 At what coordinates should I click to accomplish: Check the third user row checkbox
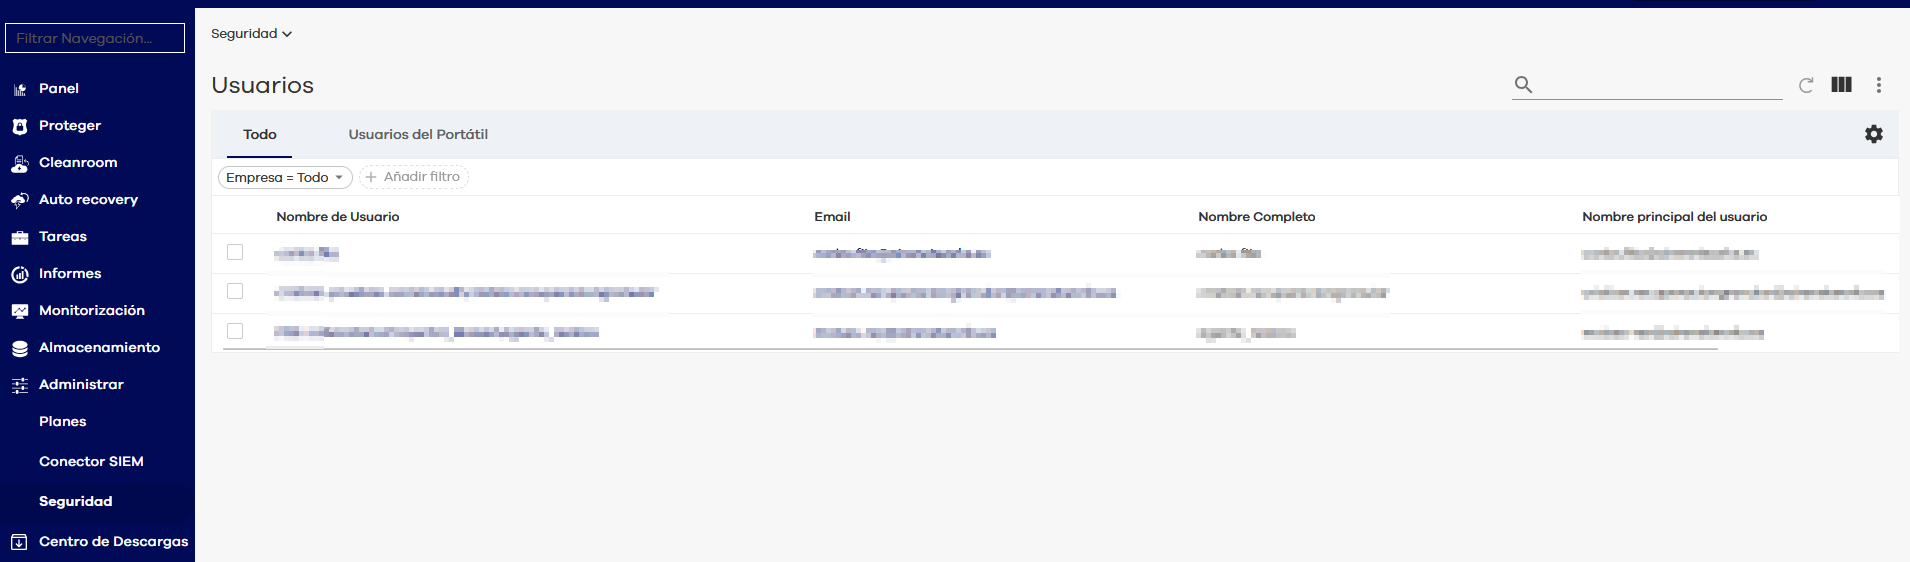click(235, 331)
